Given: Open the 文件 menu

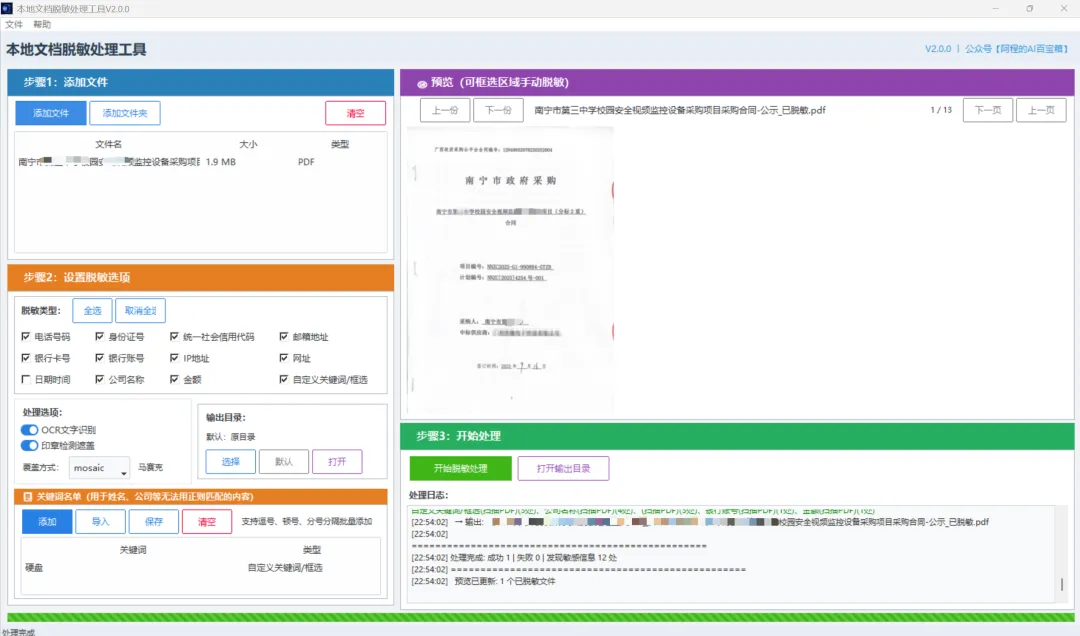Looking at the screenshot, I should pos(14,24).
